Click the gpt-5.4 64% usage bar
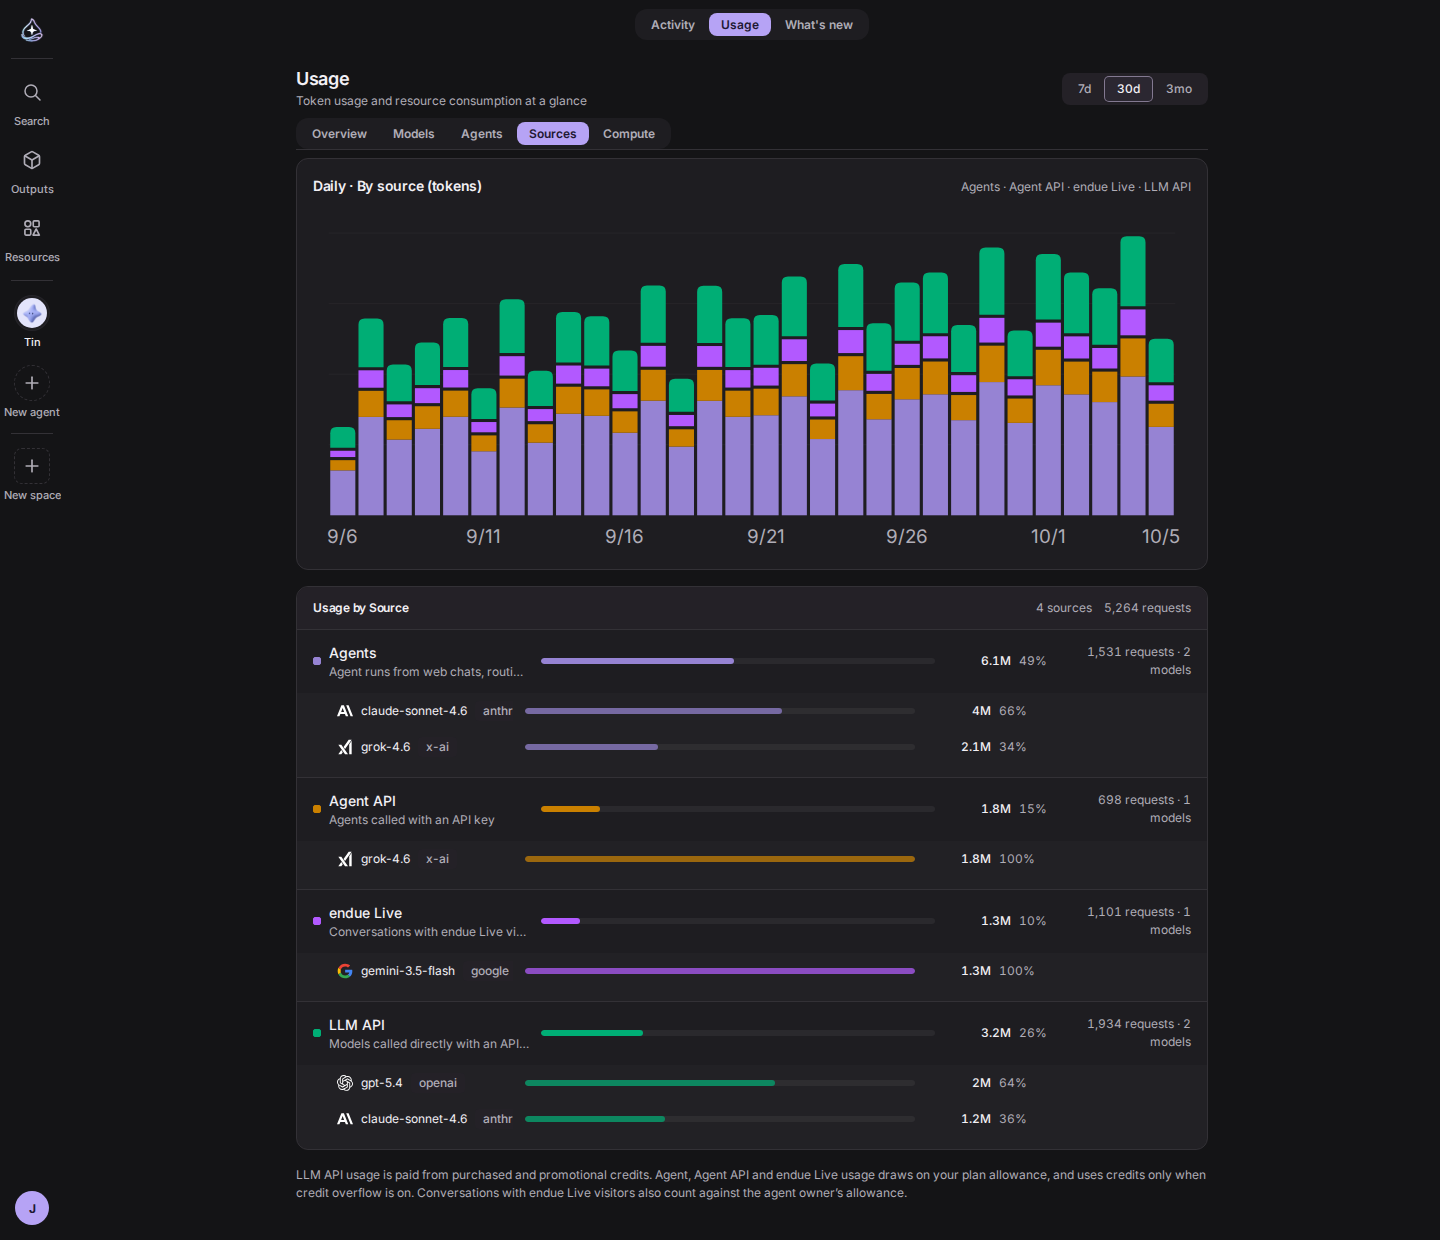The image size is (1440, 1240). coord(720,1083)
